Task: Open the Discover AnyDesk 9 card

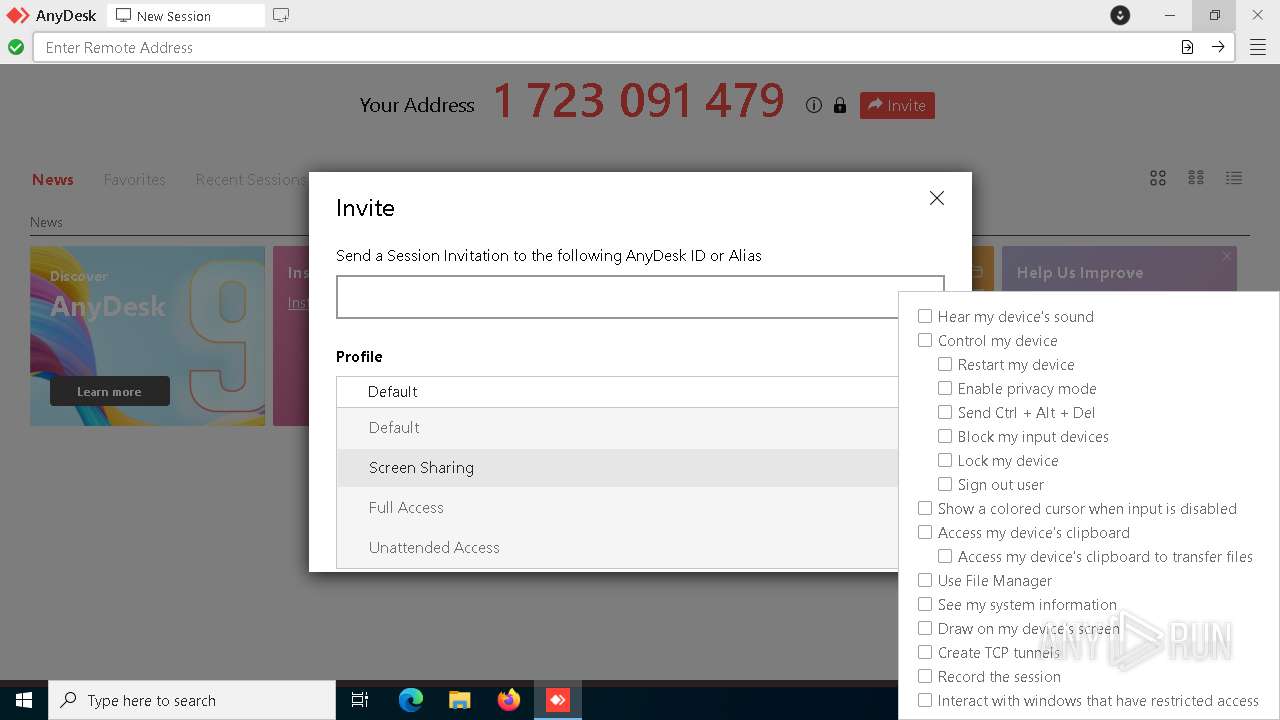Action: point(148,336)
